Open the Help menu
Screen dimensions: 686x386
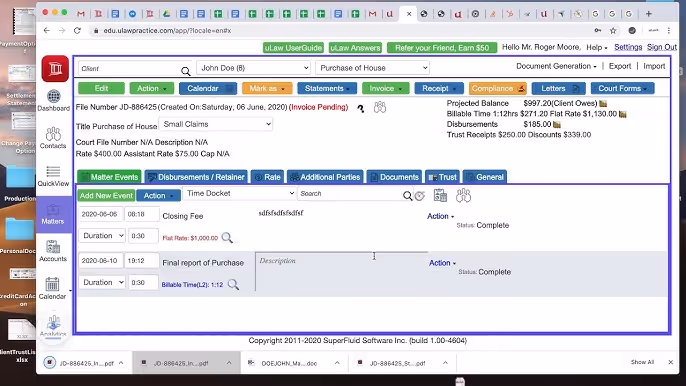[x=596, y=47]
